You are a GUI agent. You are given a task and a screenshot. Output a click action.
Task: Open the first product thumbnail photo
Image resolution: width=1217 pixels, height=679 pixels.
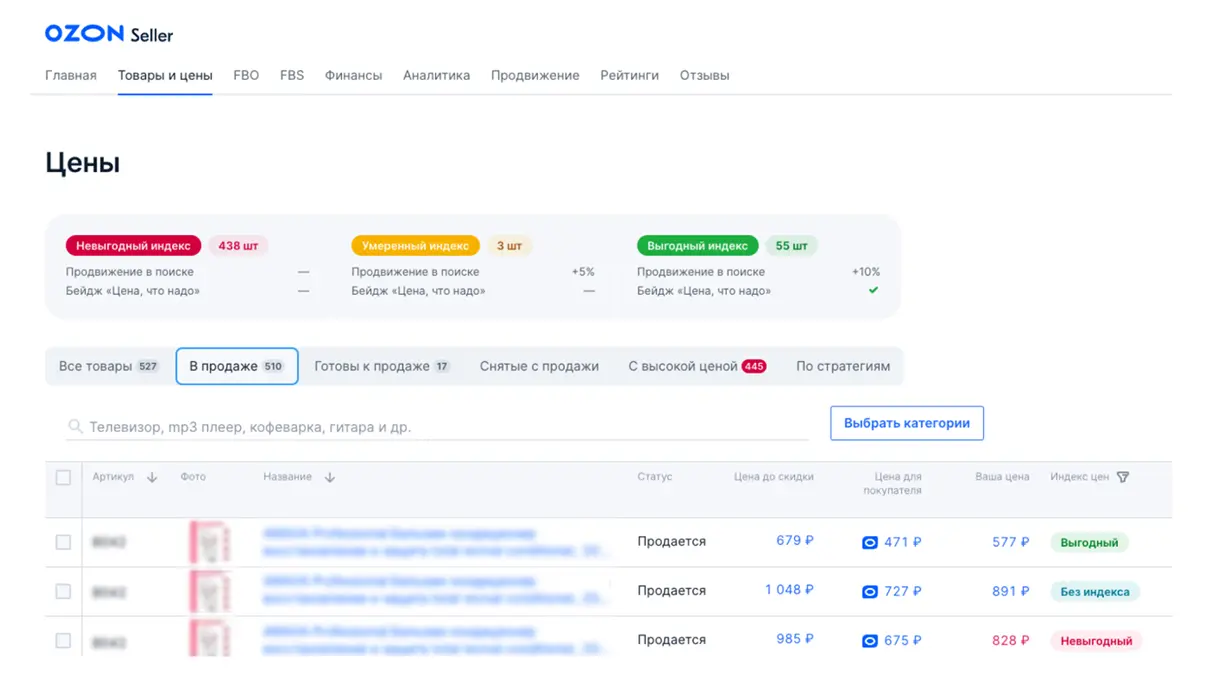209,542
